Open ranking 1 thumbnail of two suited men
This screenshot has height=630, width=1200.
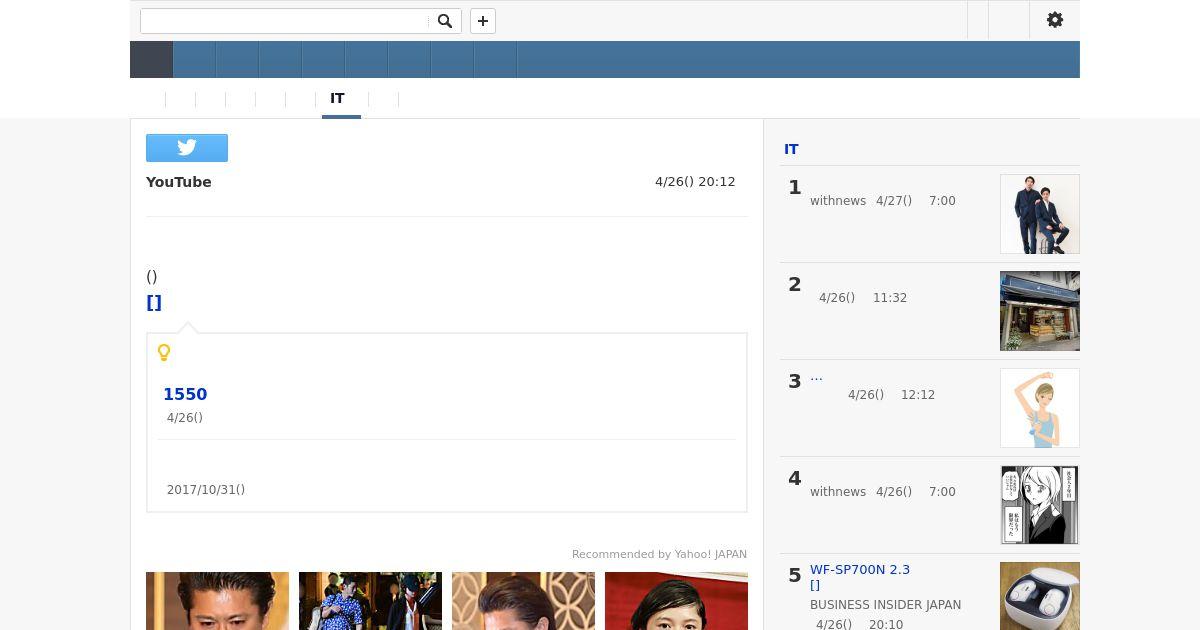tap(1040, 214)
